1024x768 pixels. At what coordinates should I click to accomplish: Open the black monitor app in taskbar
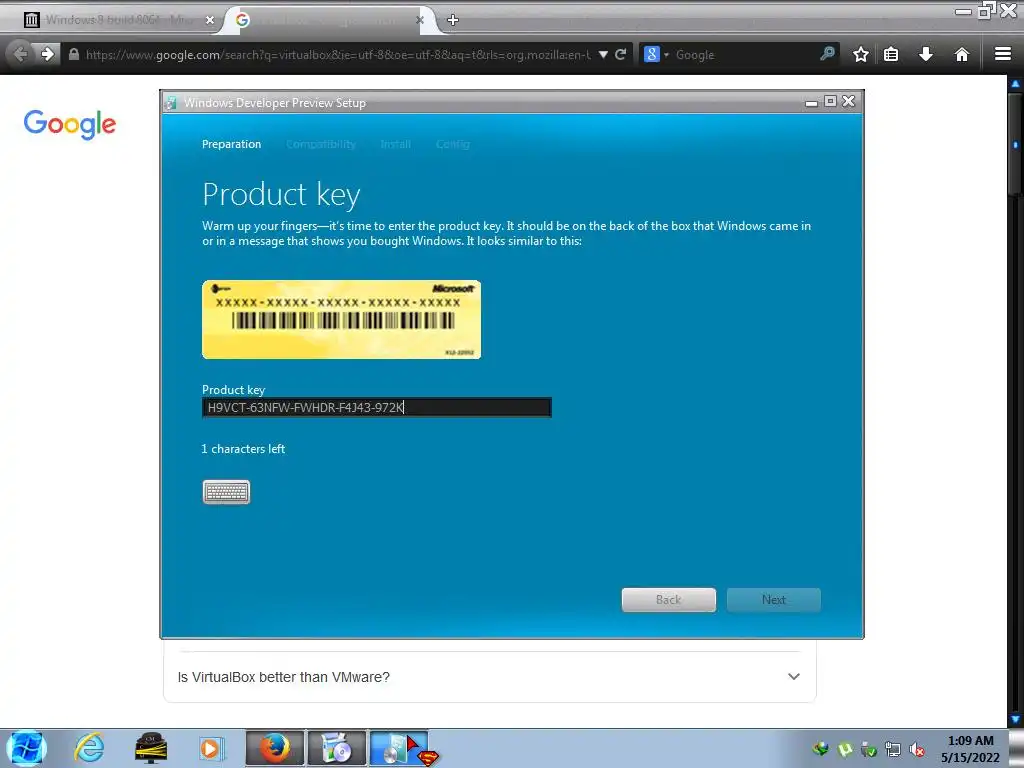151,748
